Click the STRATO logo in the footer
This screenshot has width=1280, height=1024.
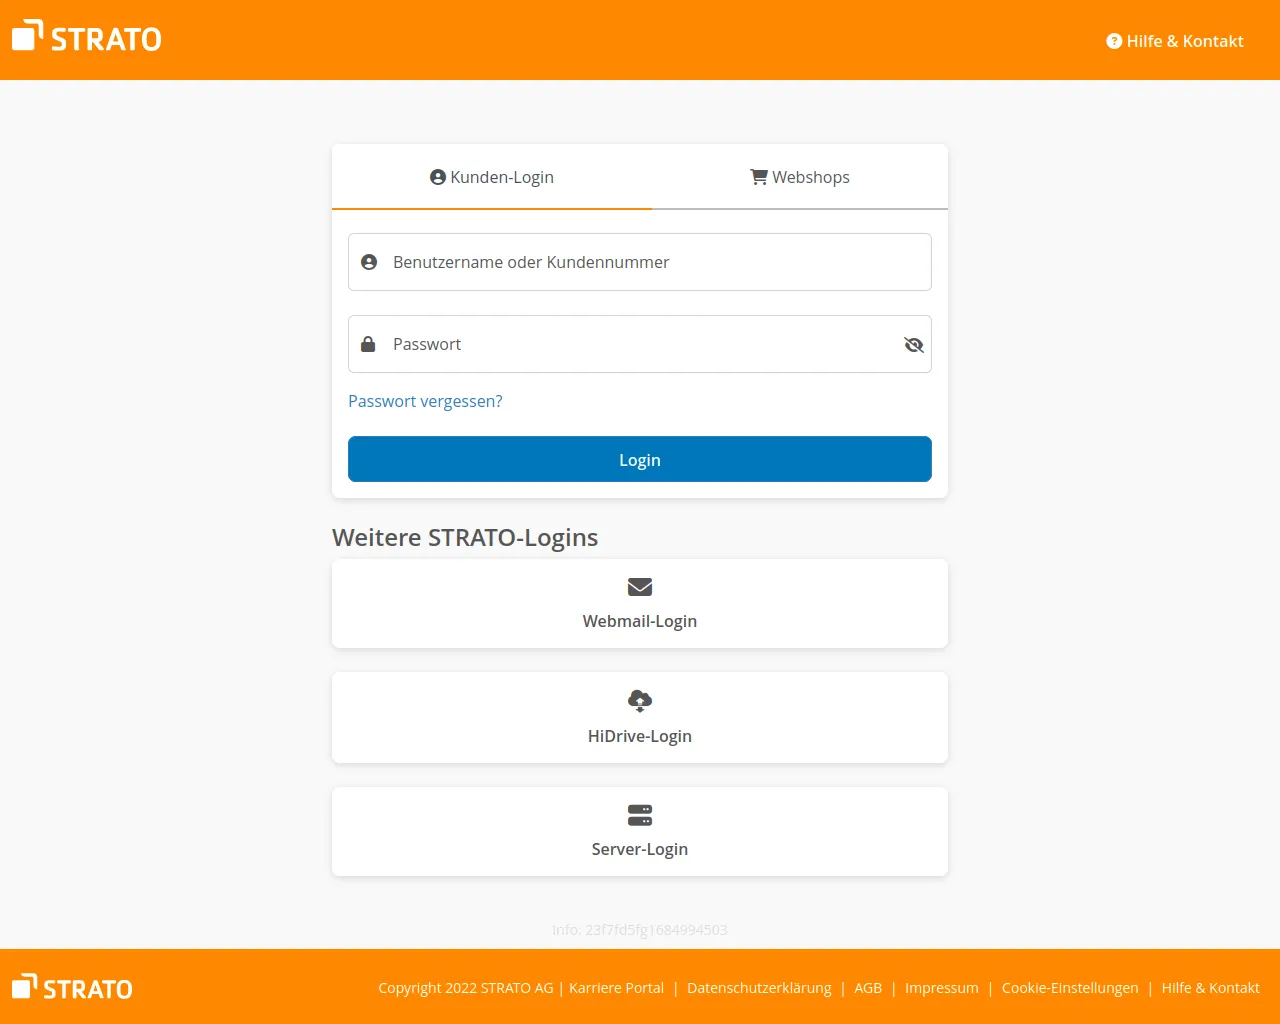point(72,988)
